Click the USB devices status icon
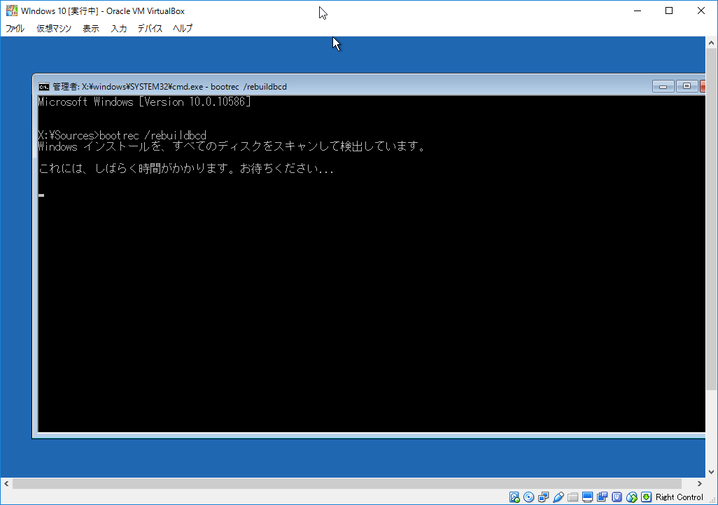 click(558, 497)
